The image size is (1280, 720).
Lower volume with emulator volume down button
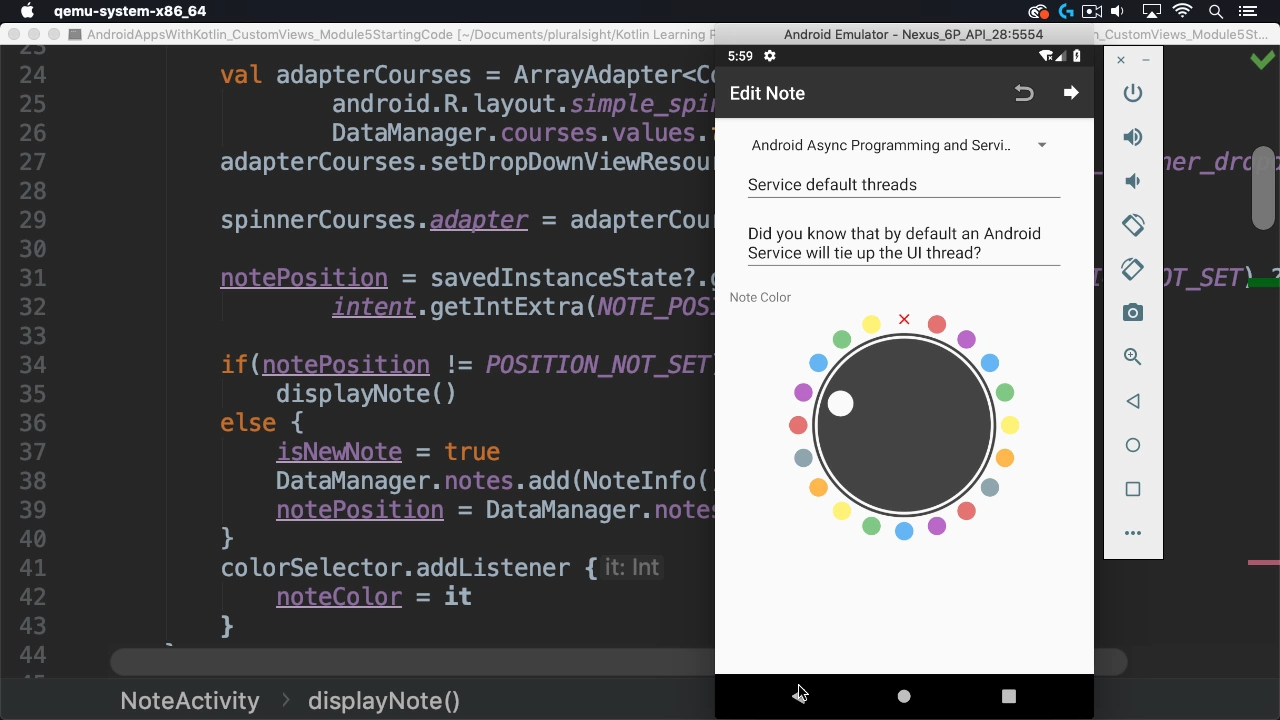[x=1133, y=181]
